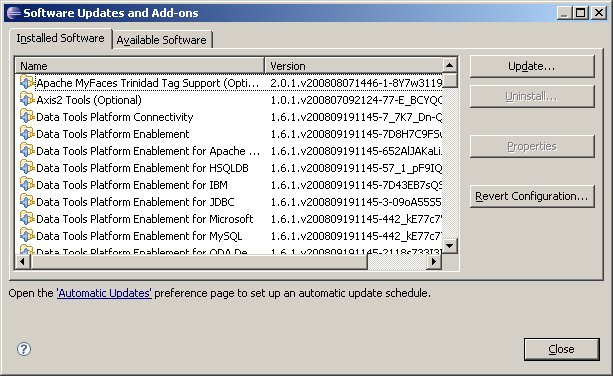This screenshot has height=376, width=613.
Task: Click version 2.0.1.v200808071446 cell
Action: [356, 83]
